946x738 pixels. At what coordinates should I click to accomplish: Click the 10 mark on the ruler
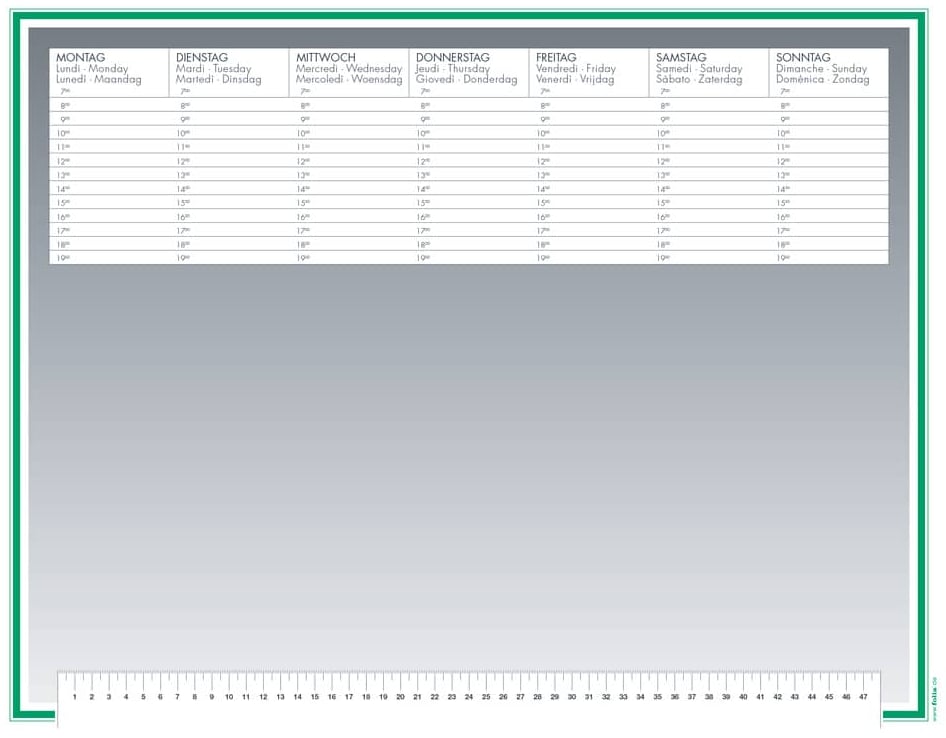[228, 697]
